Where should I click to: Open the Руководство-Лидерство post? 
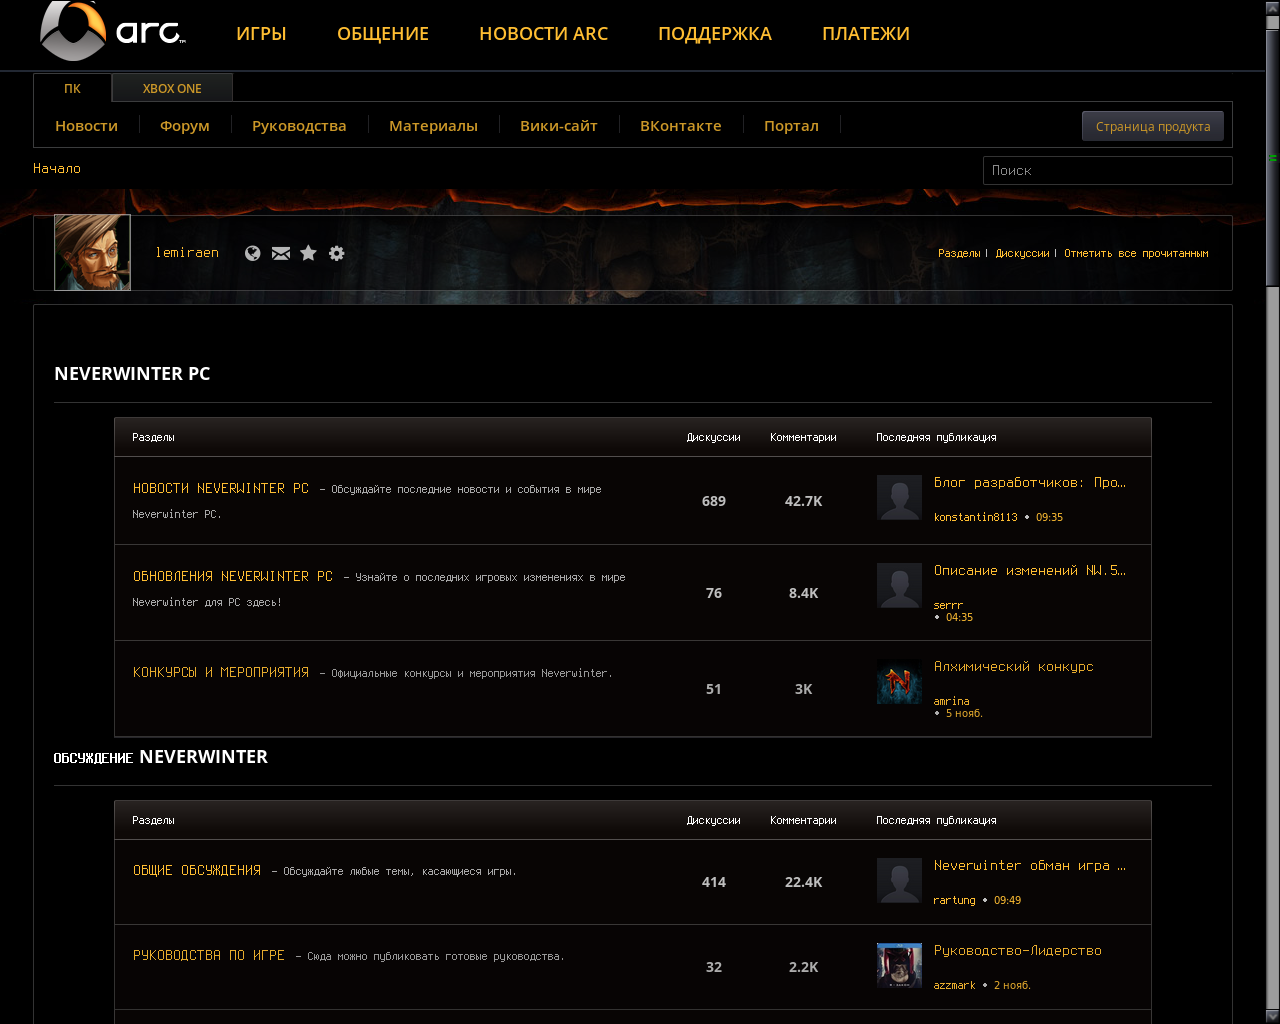1019,951
